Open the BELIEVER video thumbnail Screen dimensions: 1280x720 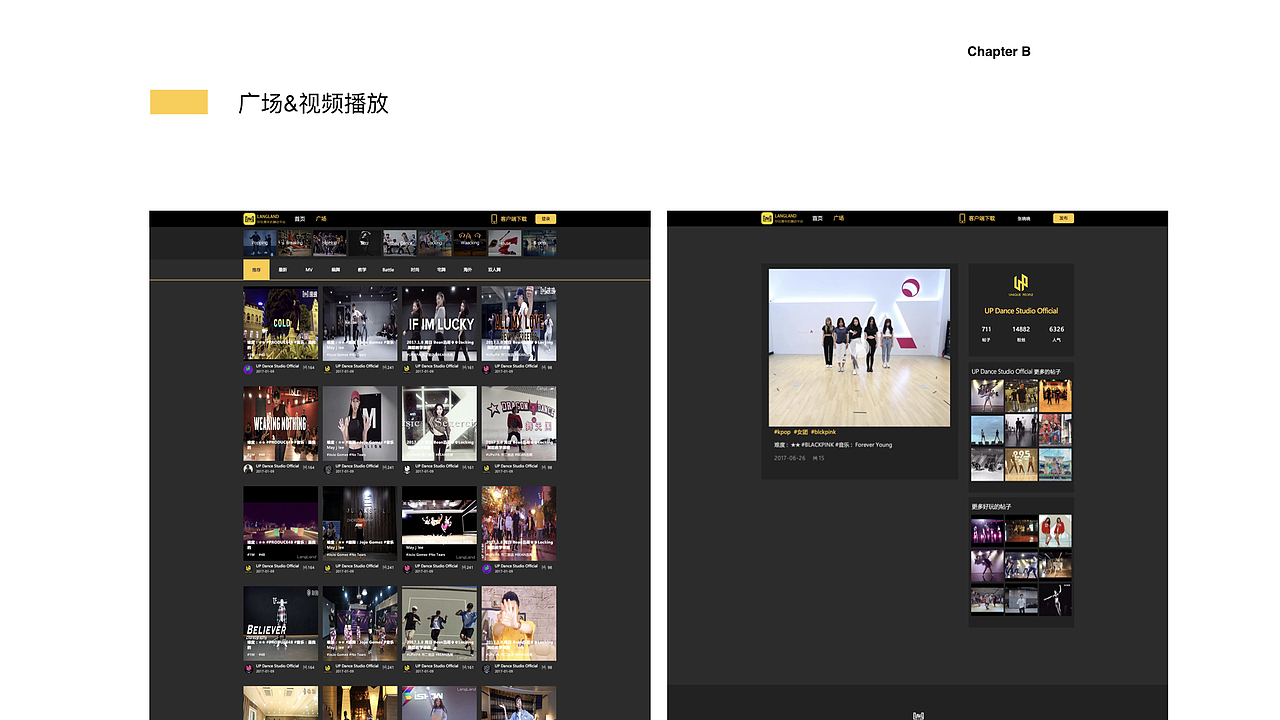coord(281,623)
